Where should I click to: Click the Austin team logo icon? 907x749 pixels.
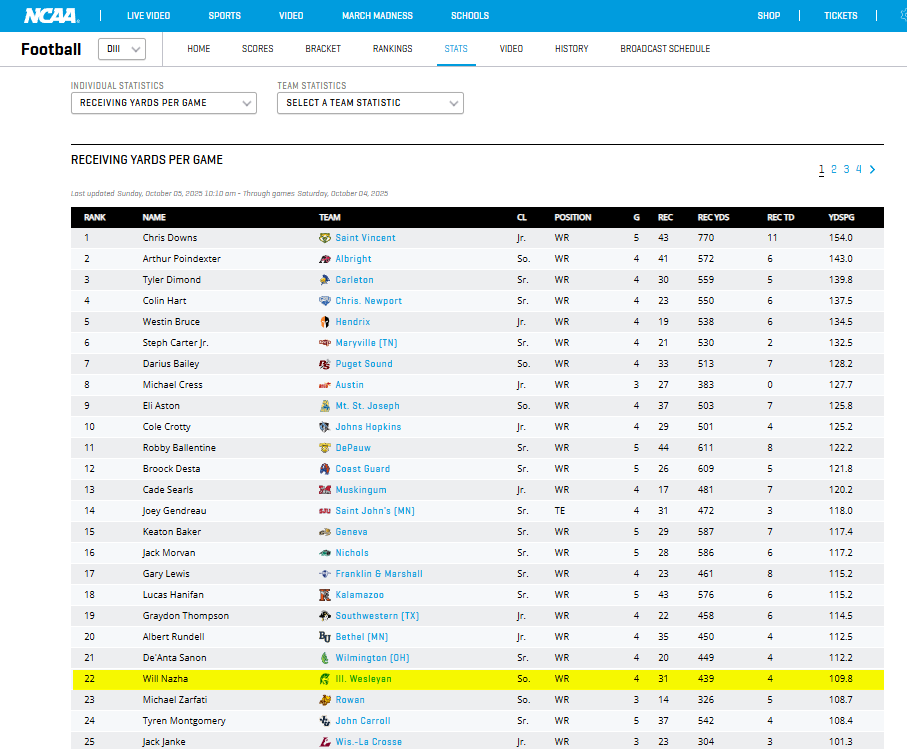tap(325, 385)
